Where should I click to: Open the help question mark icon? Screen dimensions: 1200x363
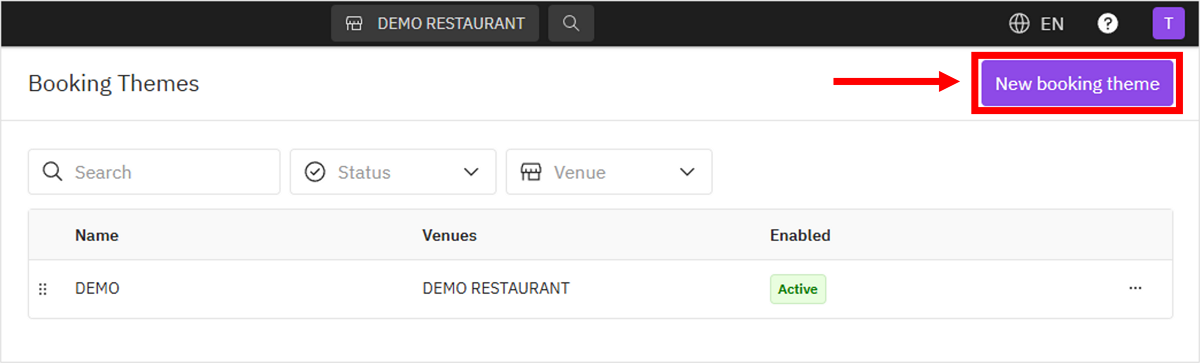1108,23
